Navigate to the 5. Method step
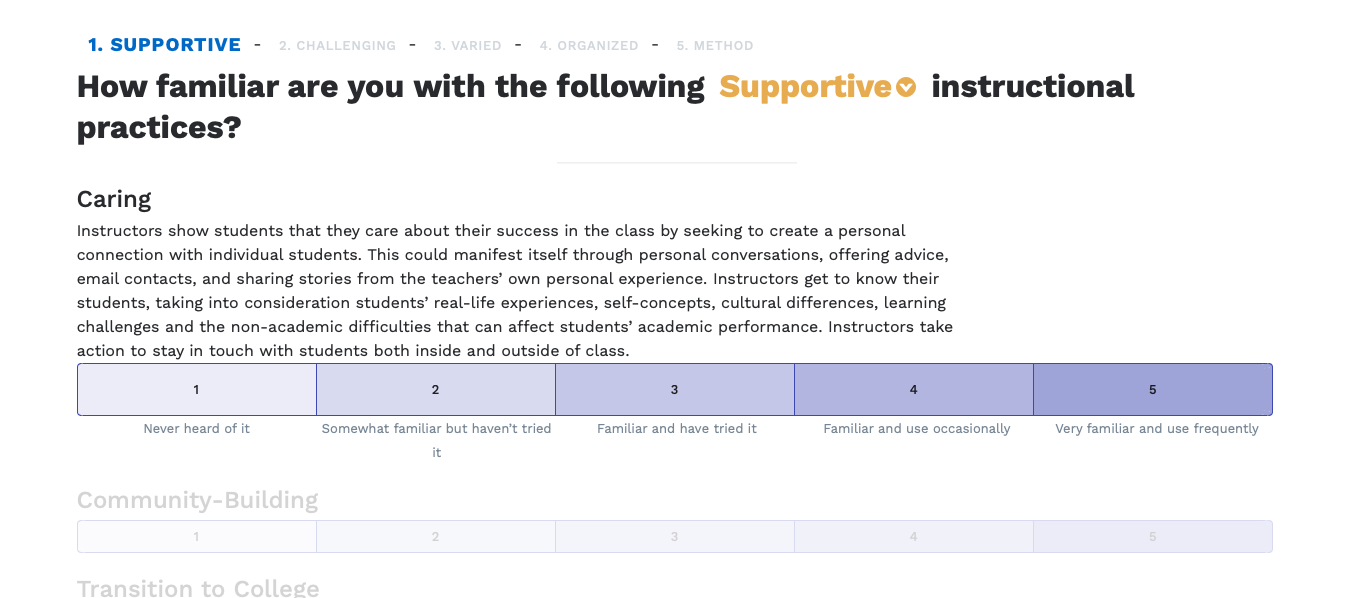This screenshot has width=1365, height=598. [715, 46]
